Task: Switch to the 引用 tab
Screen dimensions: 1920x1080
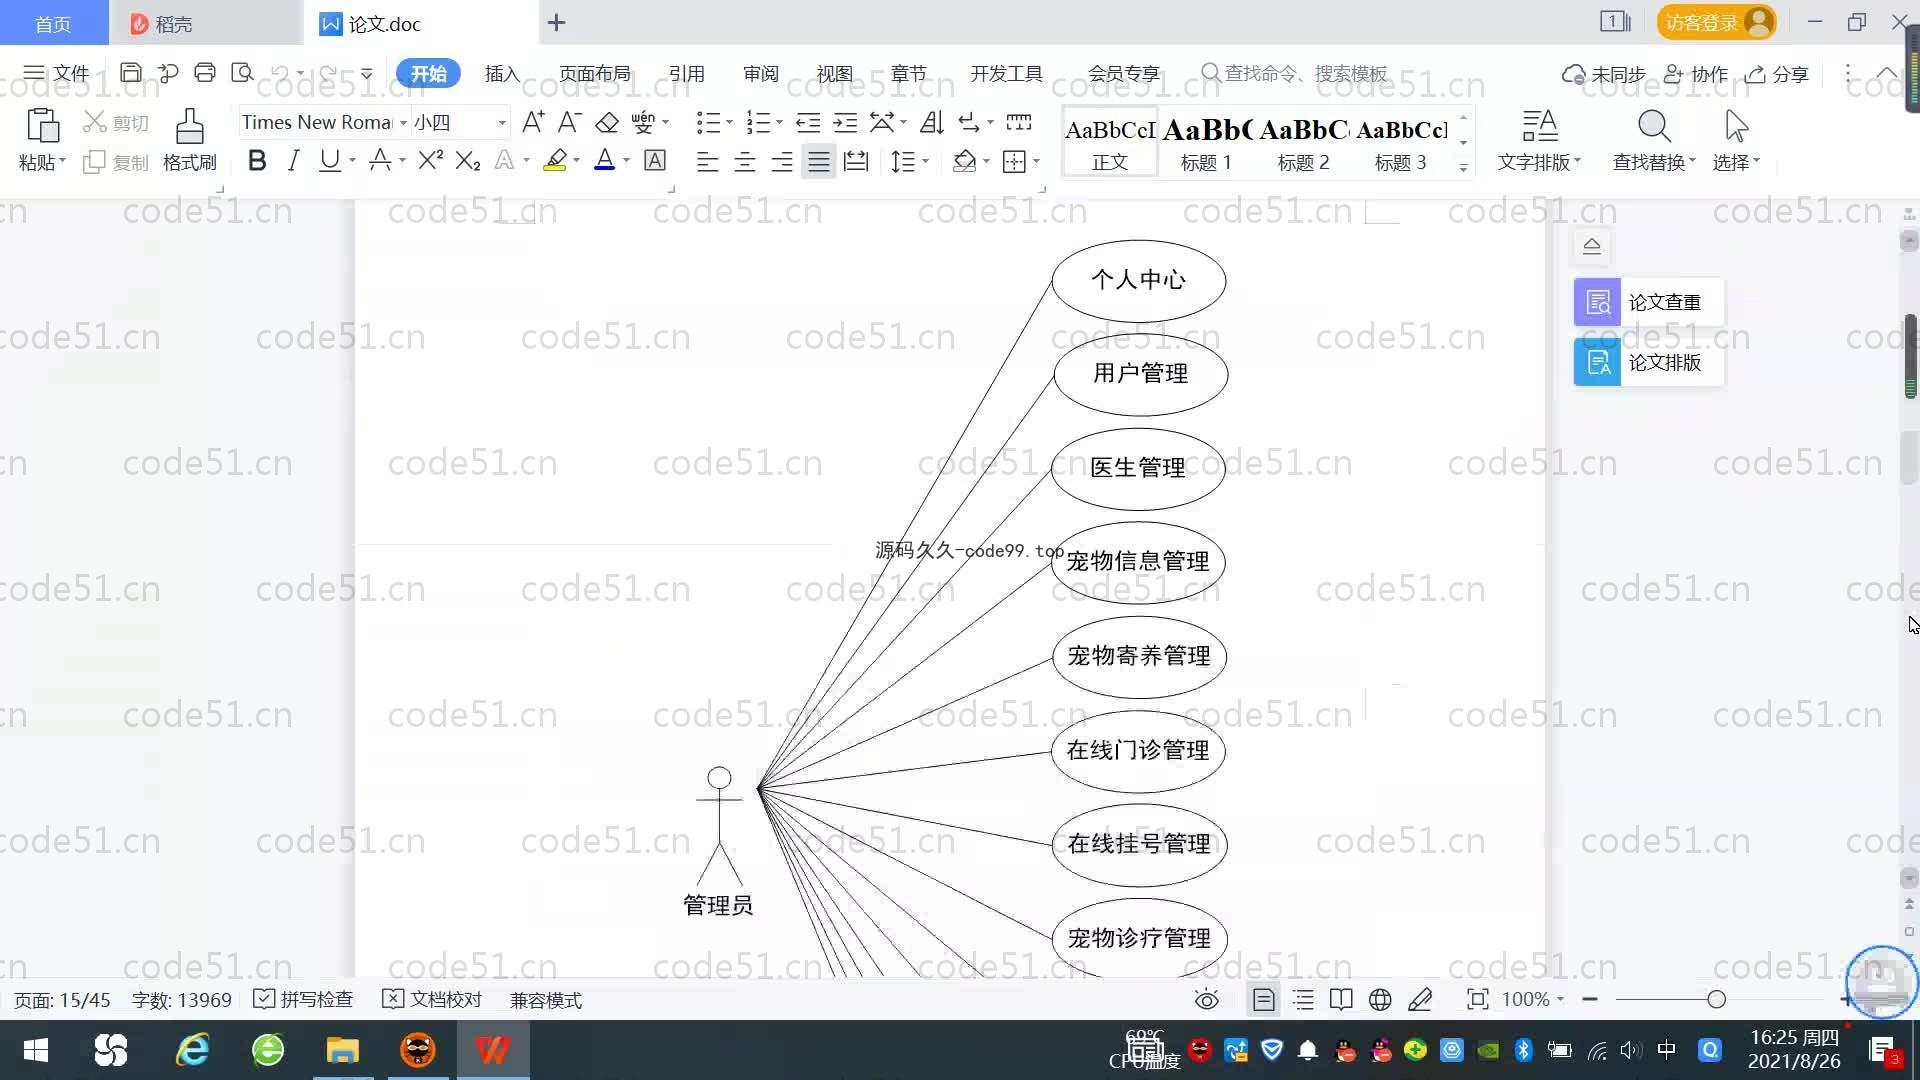Action: (x=687, y=74)
